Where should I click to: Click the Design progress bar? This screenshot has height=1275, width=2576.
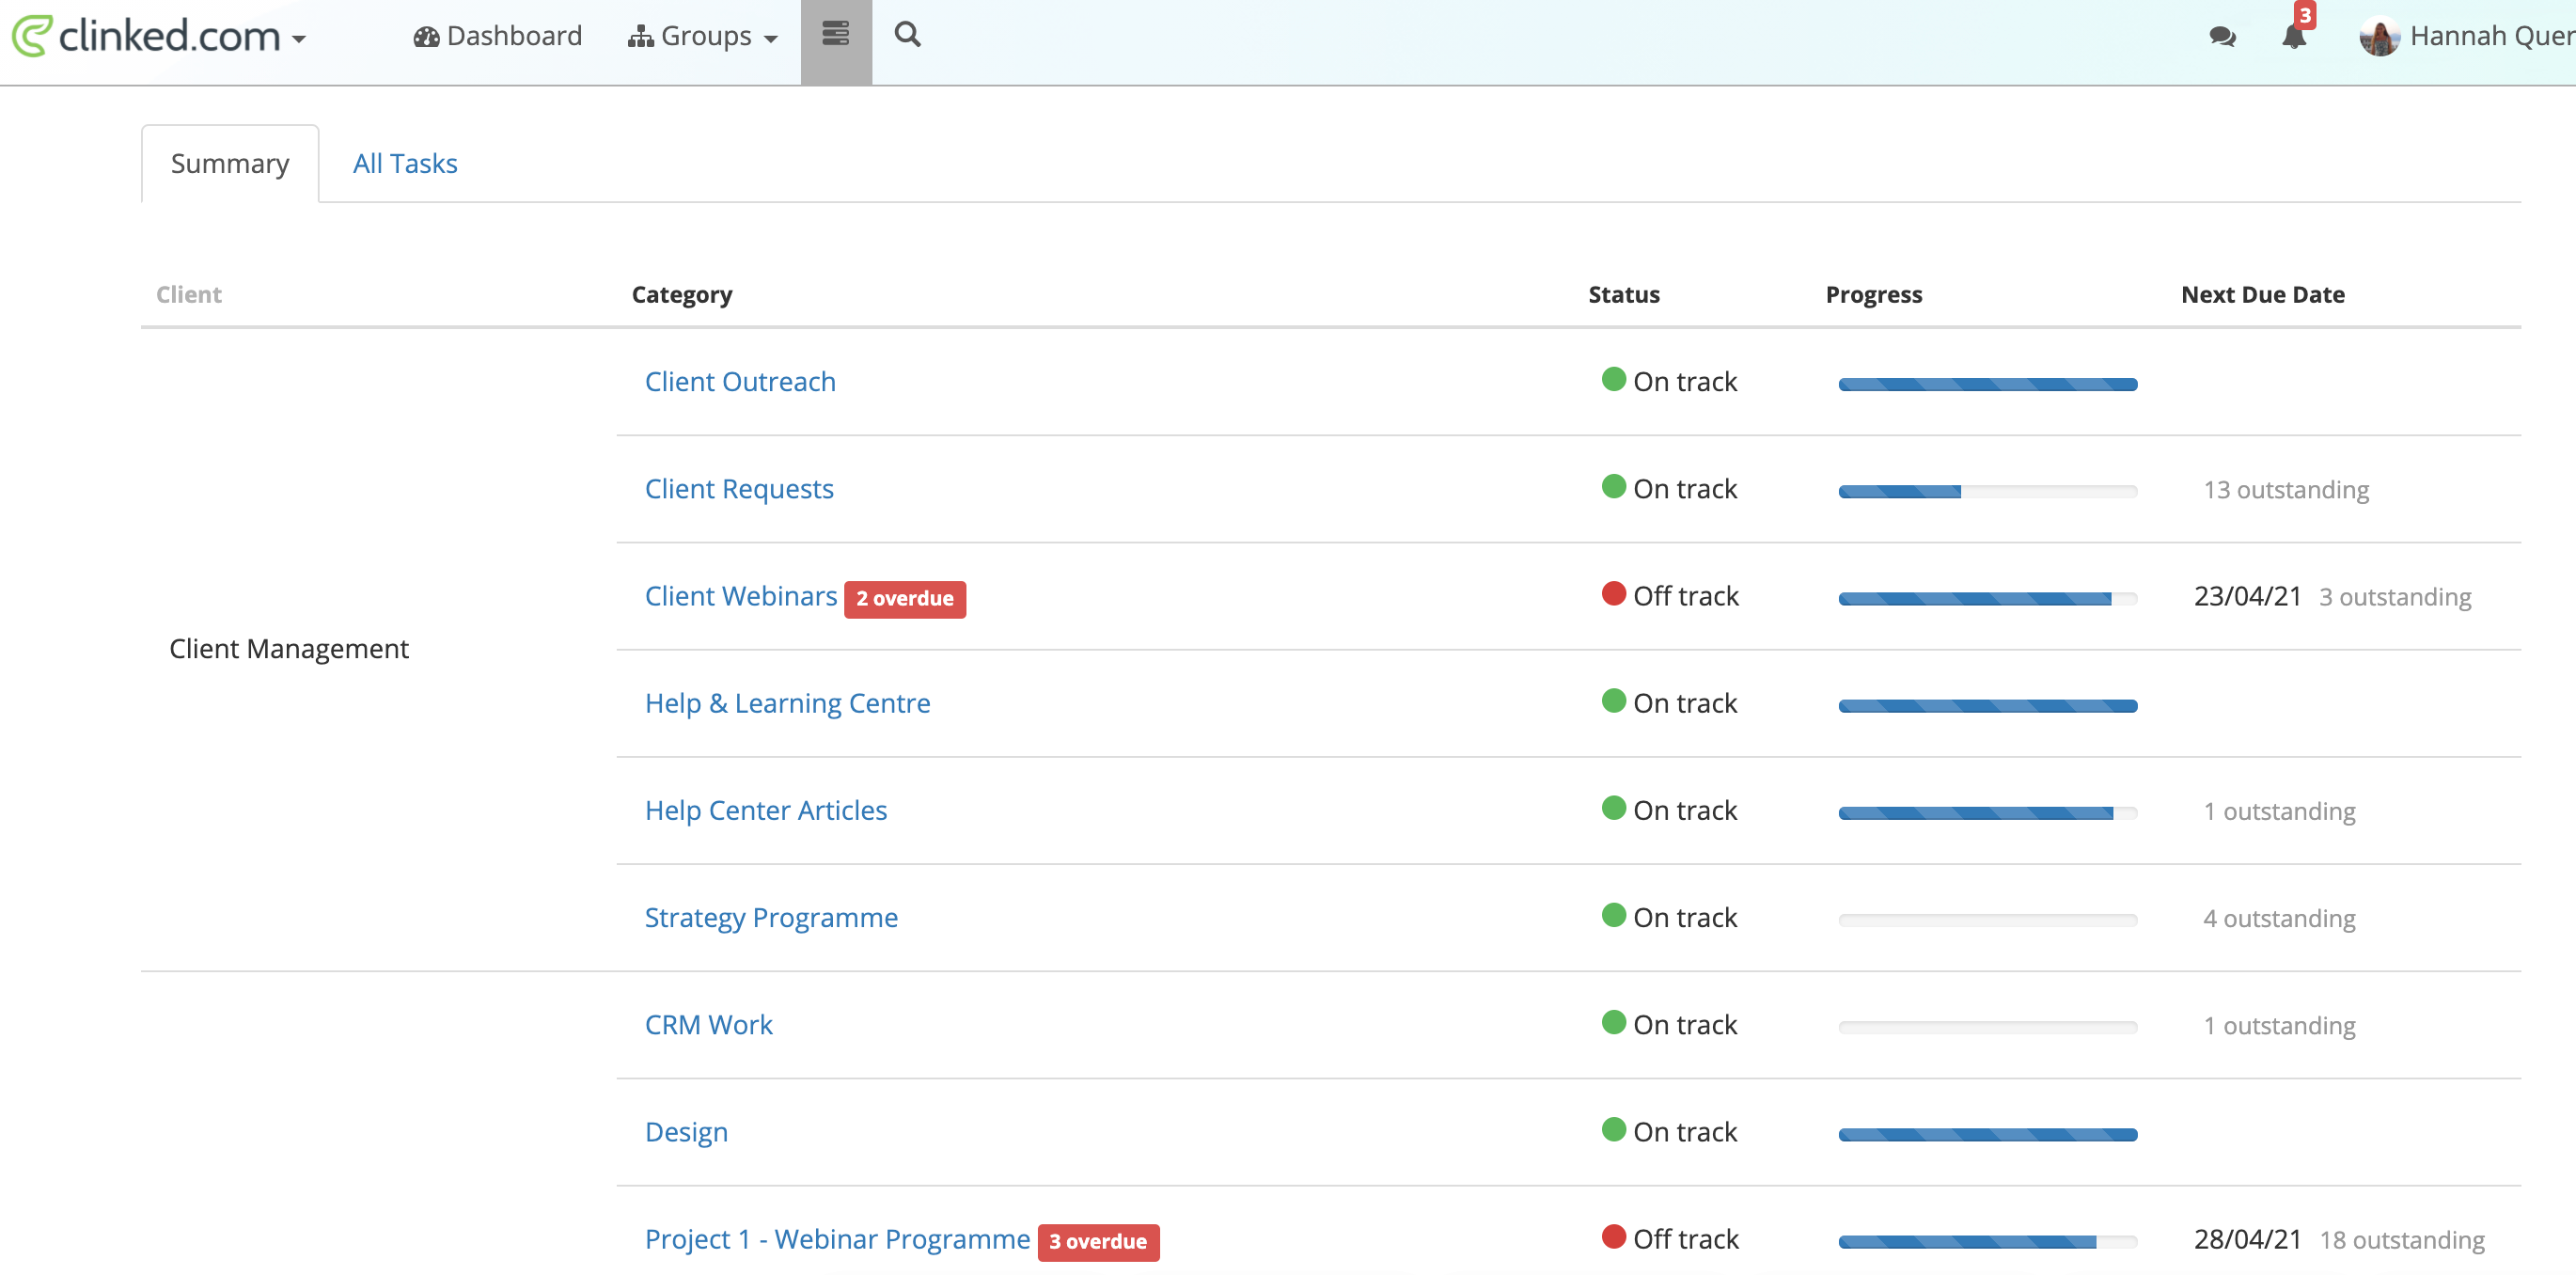coord(1987,1134)
